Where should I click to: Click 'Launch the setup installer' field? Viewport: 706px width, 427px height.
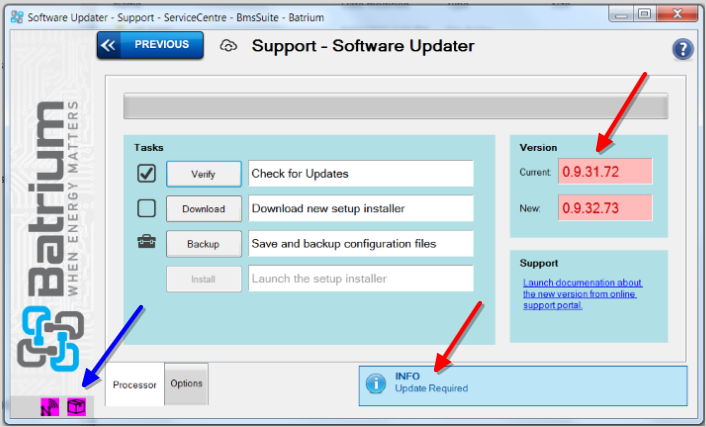point(361,278)
